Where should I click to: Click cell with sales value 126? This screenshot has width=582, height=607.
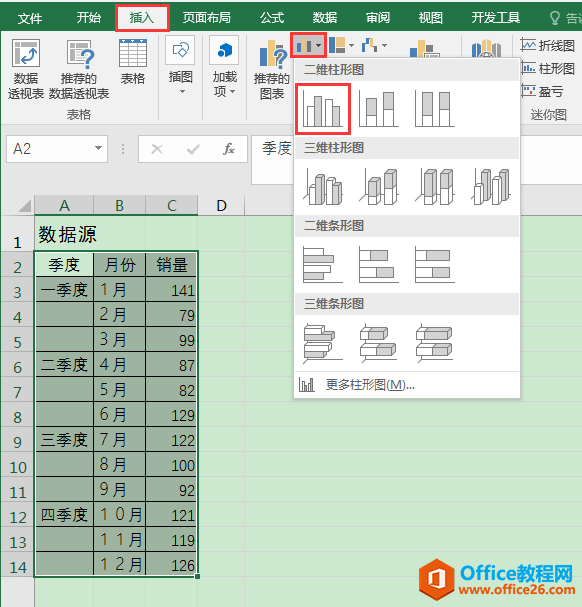[x=172, y=564]
